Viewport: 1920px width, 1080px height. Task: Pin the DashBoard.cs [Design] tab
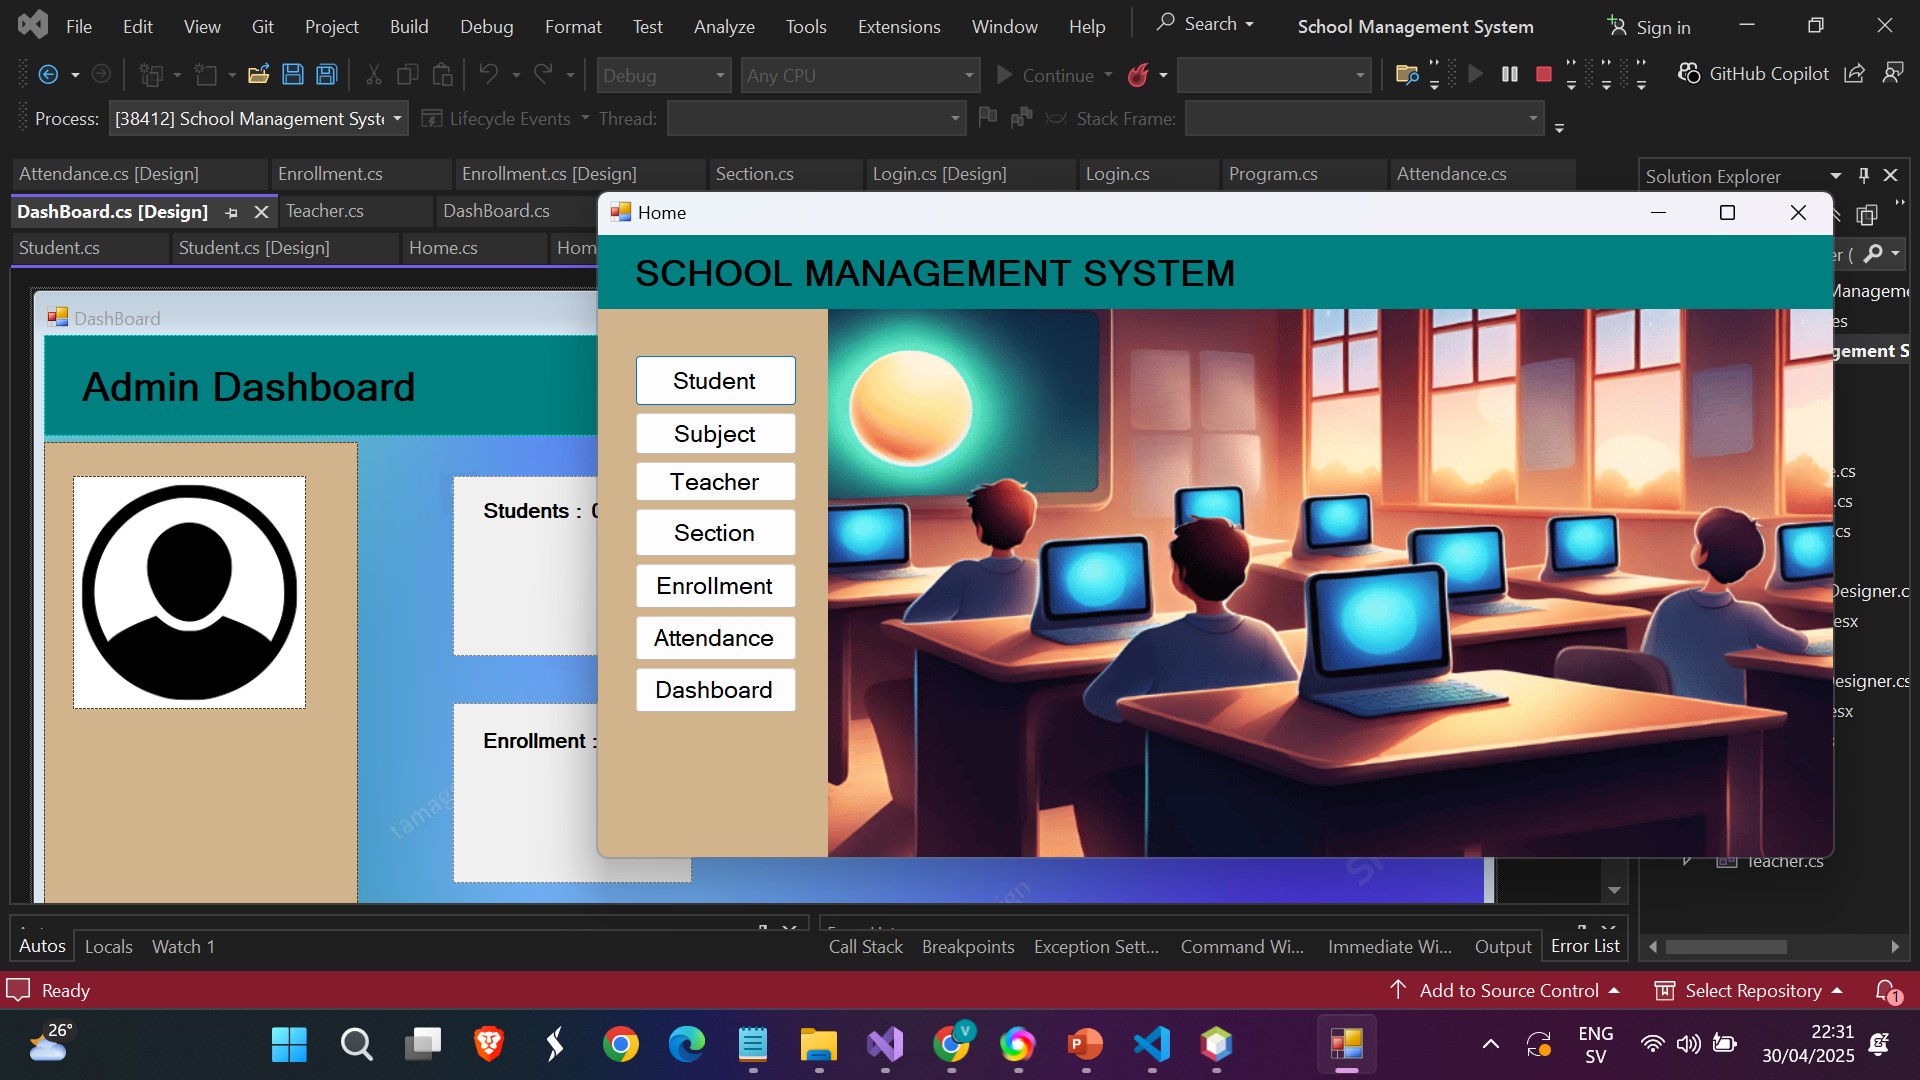pos(231,212)
